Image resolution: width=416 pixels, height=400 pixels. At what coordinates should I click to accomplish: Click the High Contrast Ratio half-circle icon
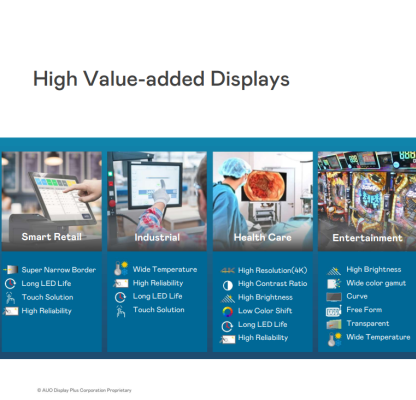pos(228,285)
